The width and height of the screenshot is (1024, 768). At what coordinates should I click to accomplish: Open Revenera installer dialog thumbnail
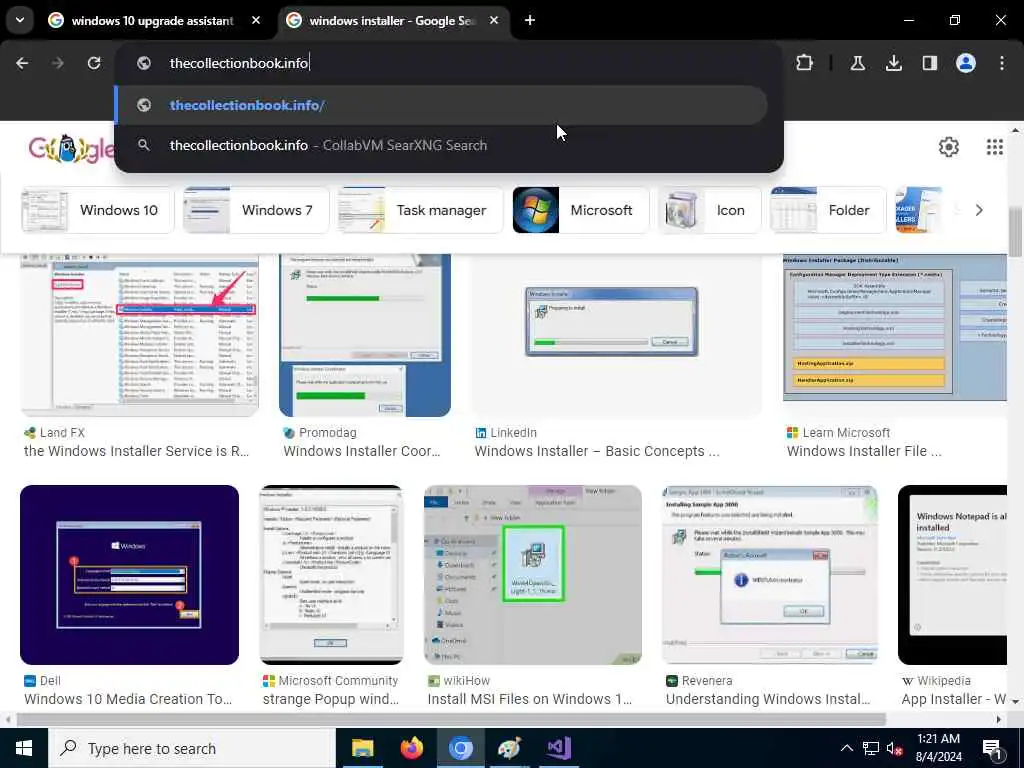(x=770, y=575)
